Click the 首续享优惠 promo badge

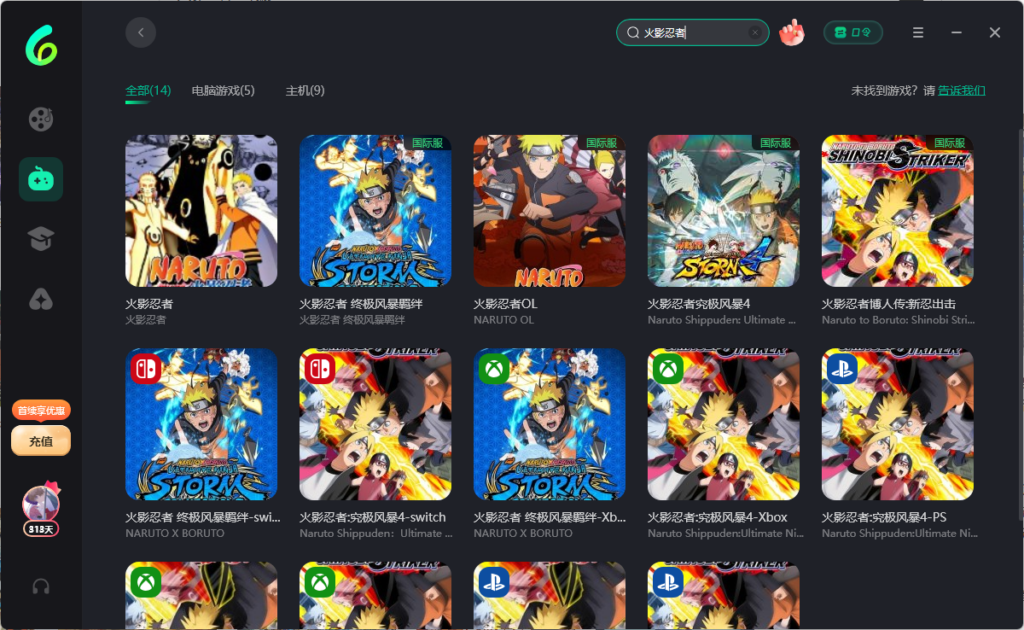coord(40,411)
